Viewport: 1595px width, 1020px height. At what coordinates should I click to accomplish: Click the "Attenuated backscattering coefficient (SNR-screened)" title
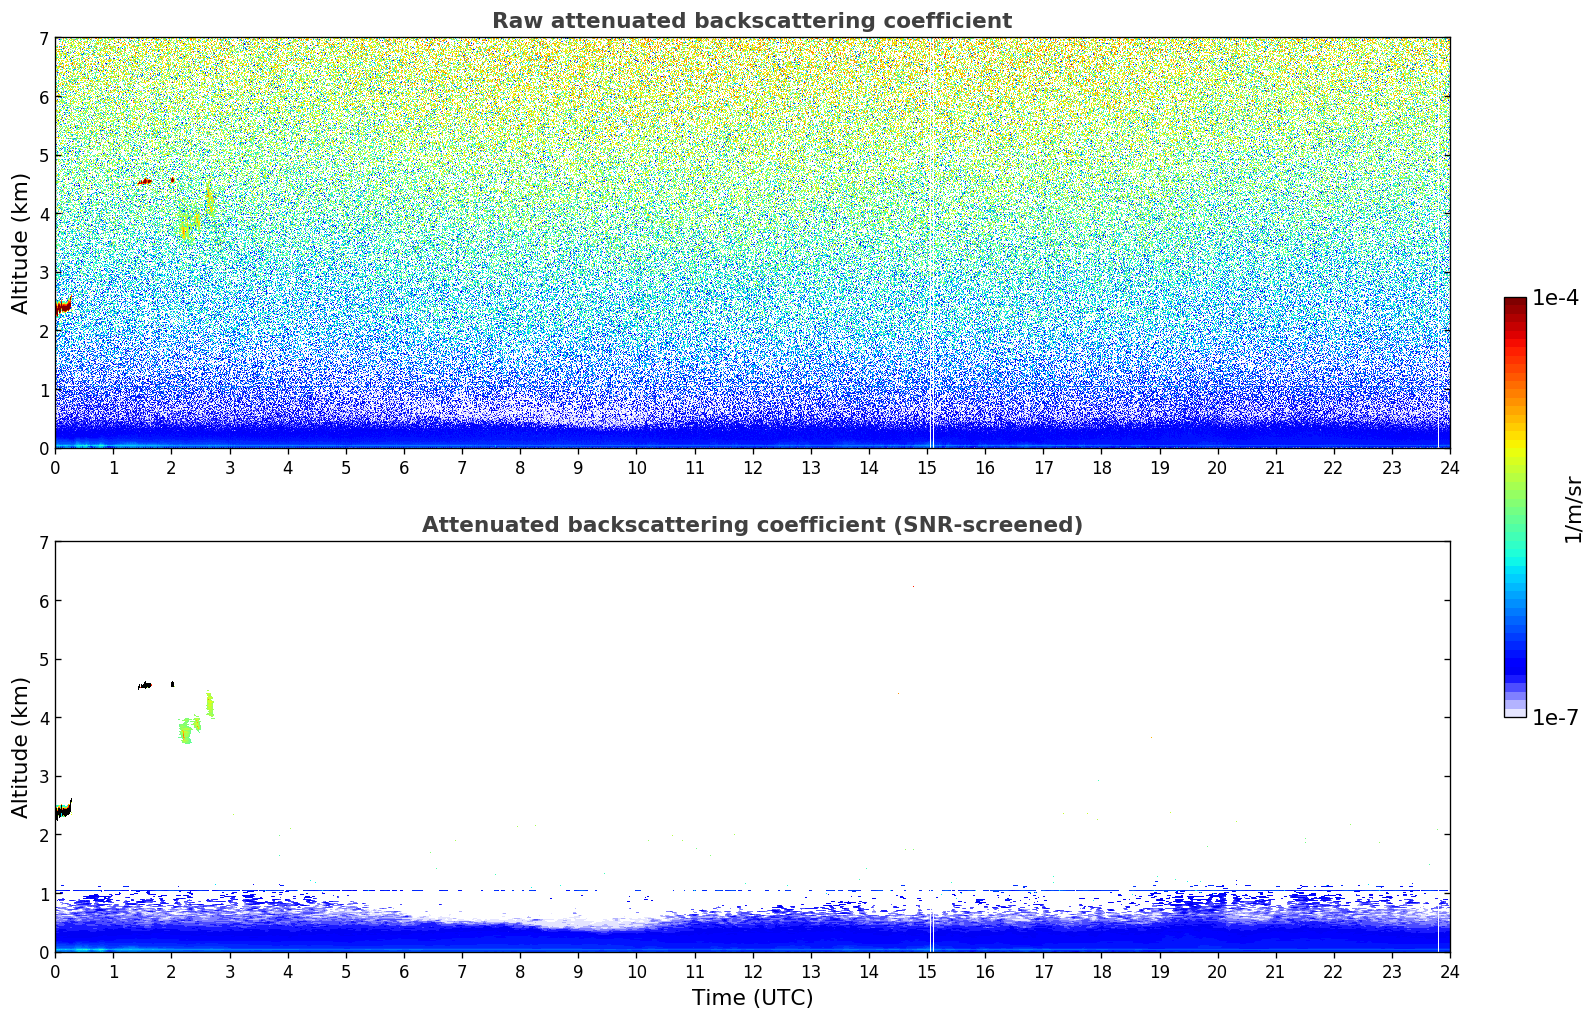coord(752,525)
